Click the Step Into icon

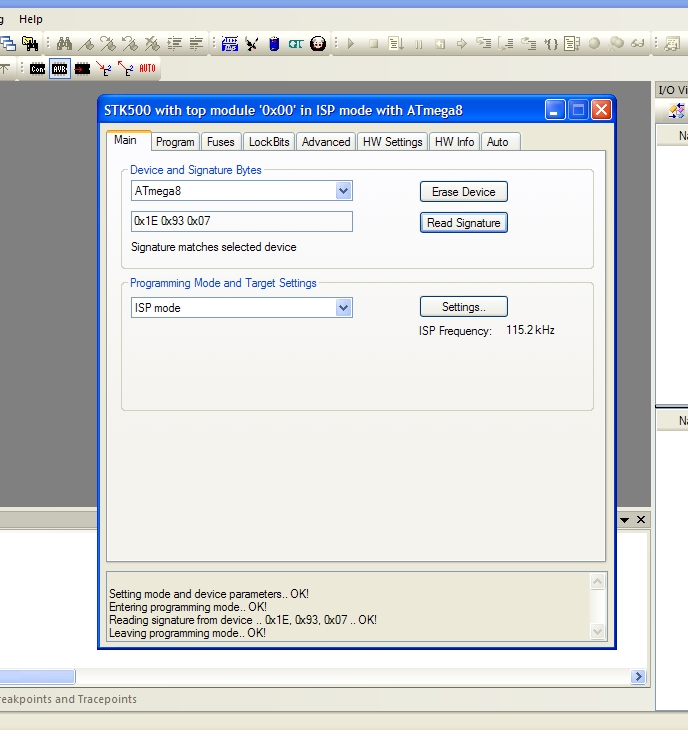(484, 44)
